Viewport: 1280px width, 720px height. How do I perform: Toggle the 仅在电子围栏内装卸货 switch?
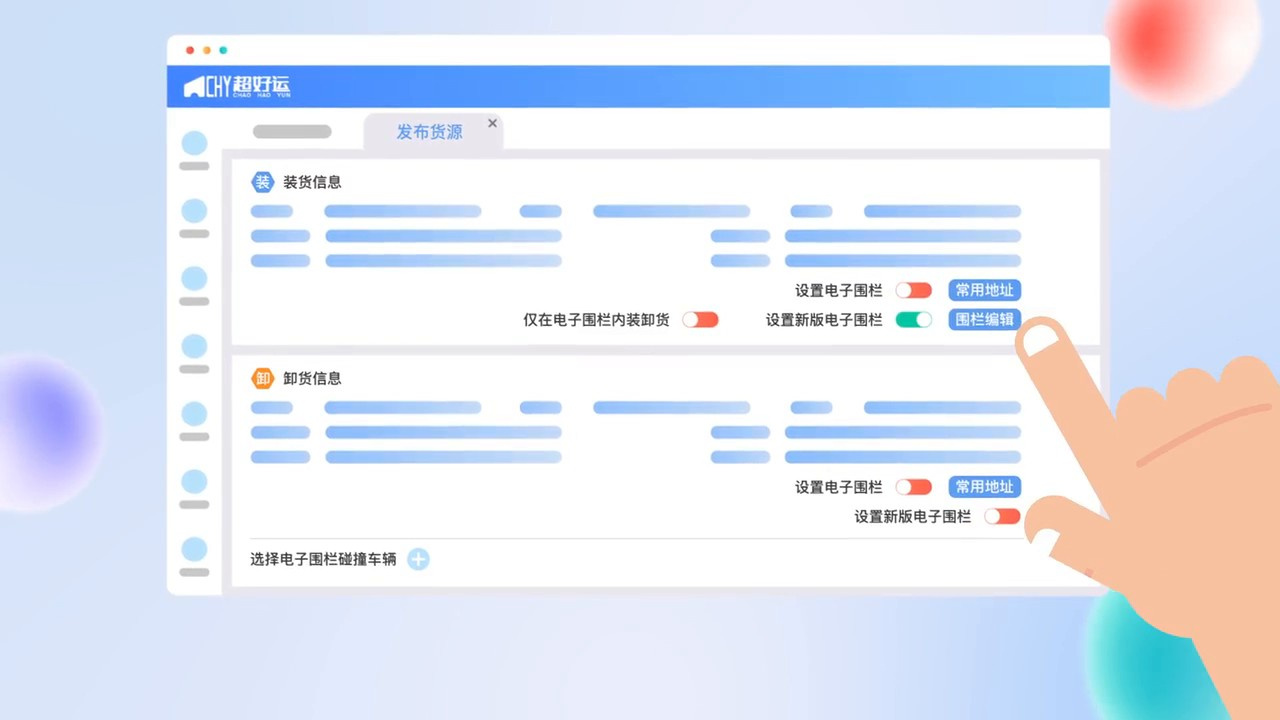pyautogui.click(x=700, y=320)
